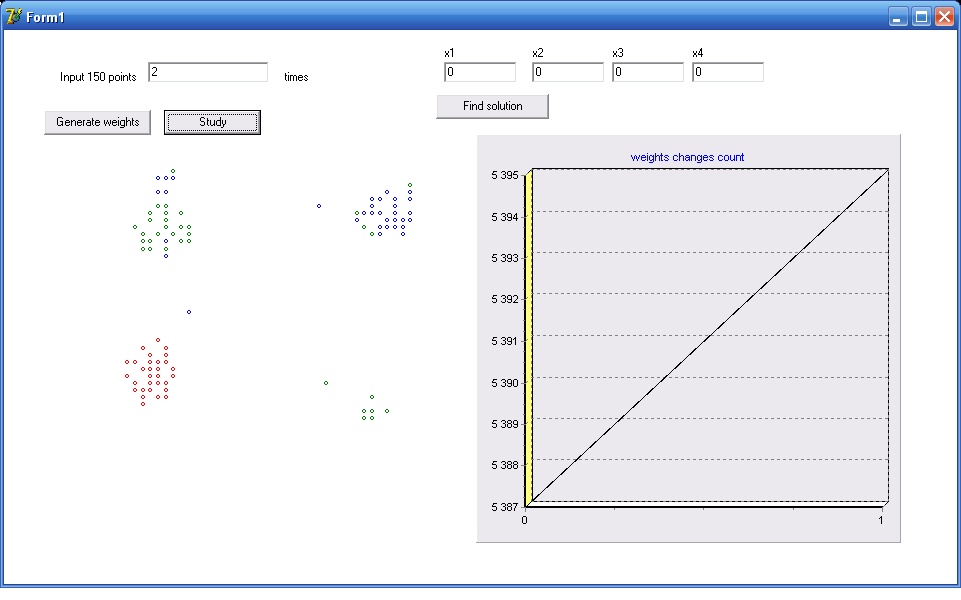Click into the x2 text box
The width and height of the screenshot is (961, 600).
point(568,72)
